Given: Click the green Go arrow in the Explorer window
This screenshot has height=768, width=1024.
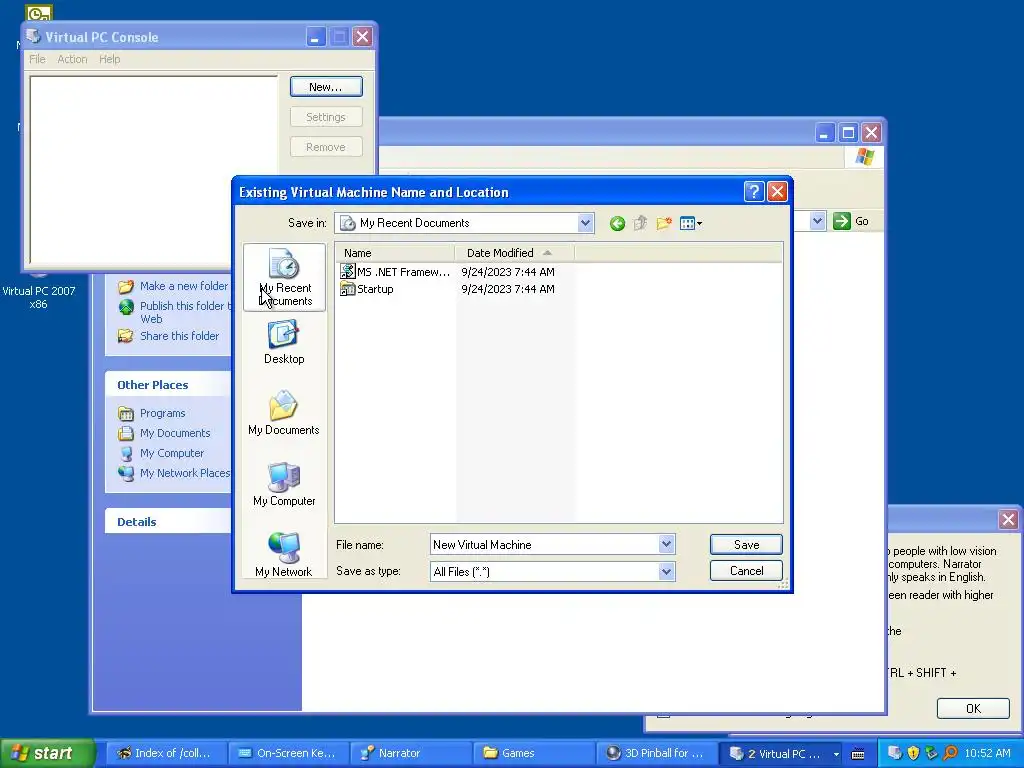Looking at the screenshot, I should coord(842,221).
